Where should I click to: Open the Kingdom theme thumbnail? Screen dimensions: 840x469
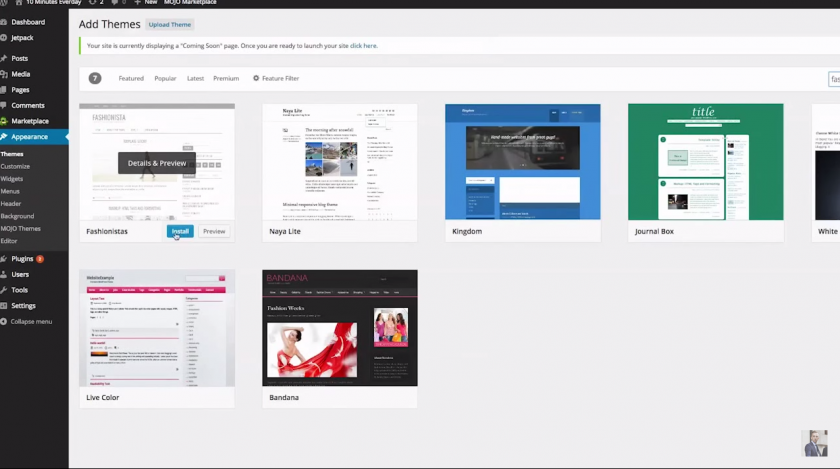coord(523,162)
